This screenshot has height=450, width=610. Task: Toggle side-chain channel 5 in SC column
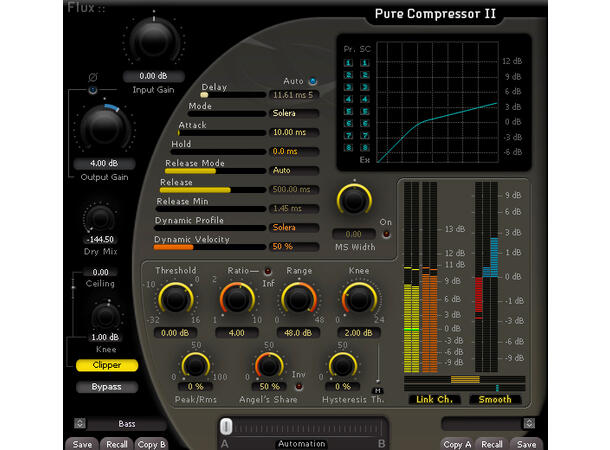click(365, 111)
